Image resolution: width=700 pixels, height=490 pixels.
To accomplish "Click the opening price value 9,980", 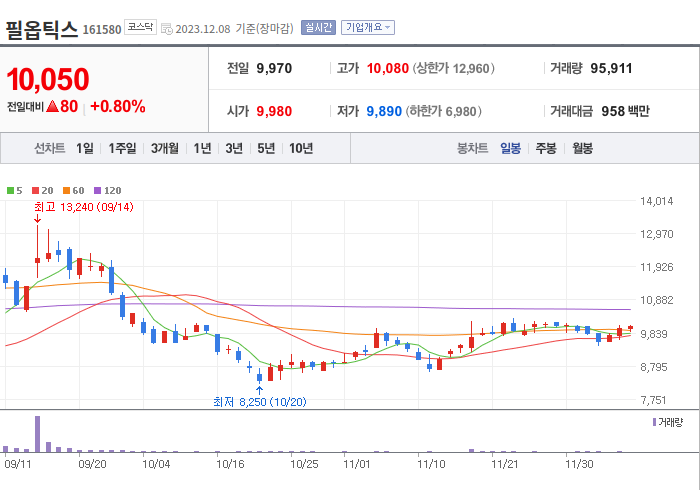I will click(274, 111).
